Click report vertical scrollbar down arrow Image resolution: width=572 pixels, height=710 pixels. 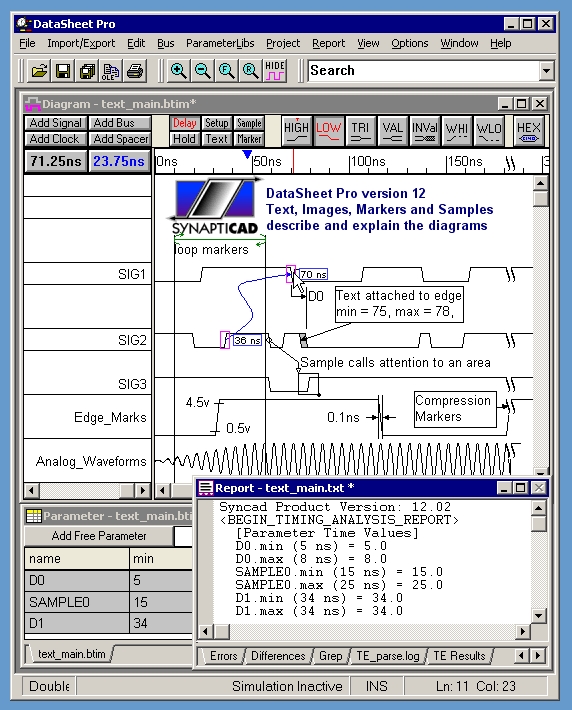(538, 615)
